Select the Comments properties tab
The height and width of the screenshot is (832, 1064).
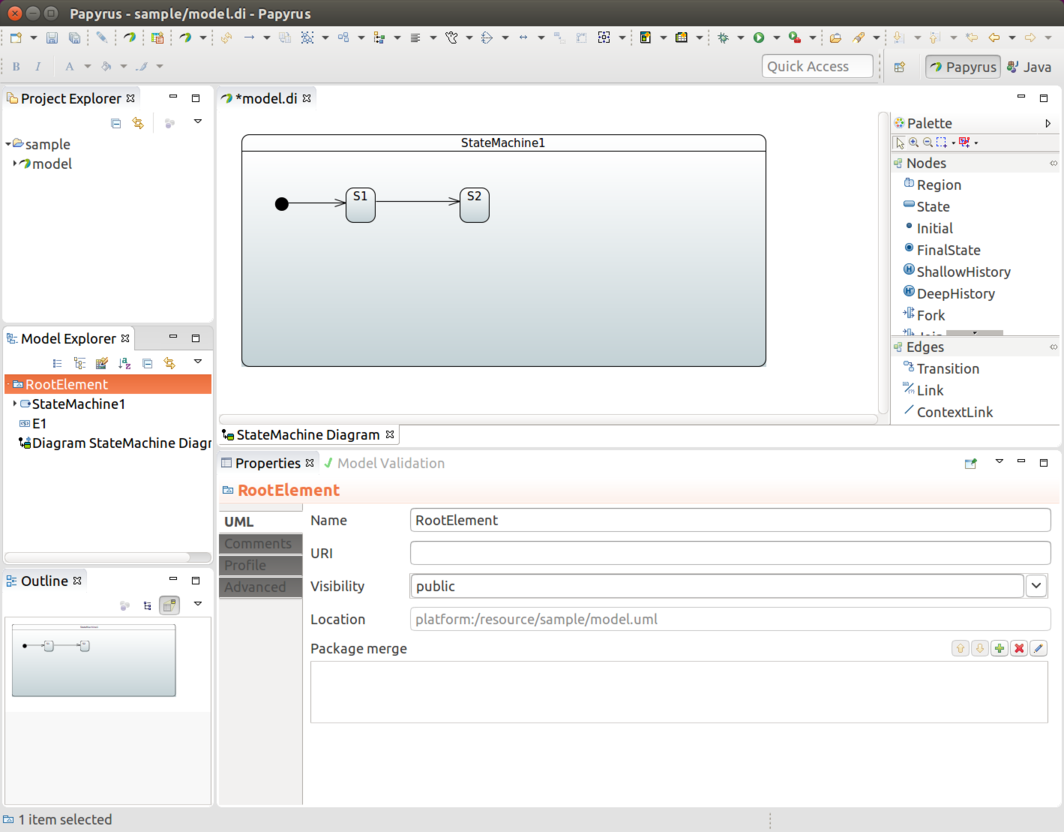(261, 544)
